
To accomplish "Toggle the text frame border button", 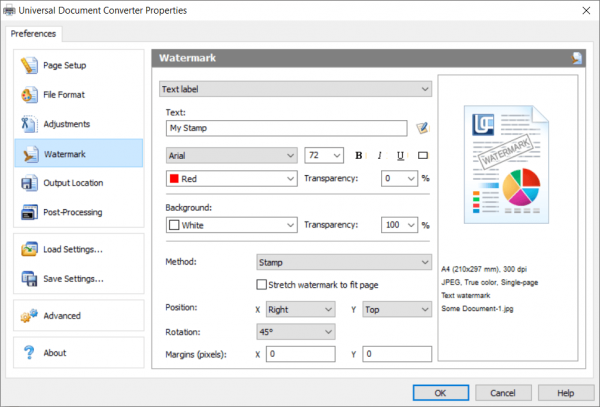I will 422,155.
